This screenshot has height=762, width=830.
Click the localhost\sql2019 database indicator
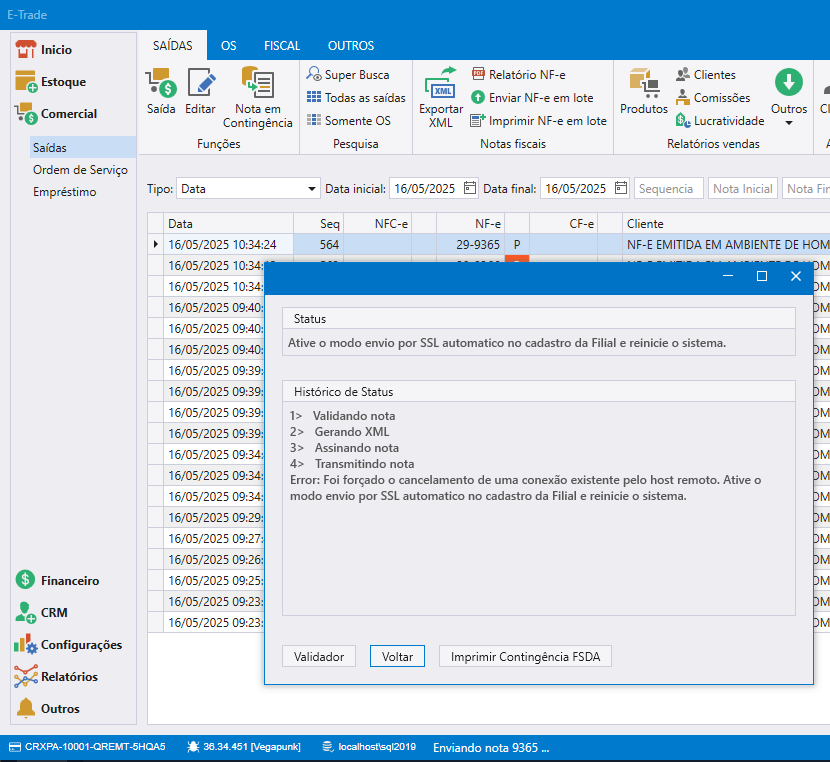[369, 747]
